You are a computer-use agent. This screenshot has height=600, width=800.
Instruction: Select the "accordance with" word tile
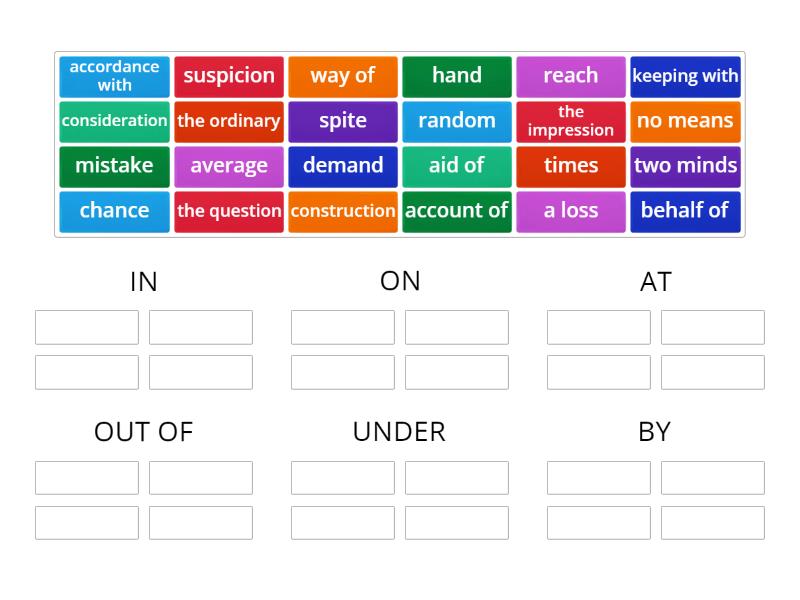click(113, 76)
